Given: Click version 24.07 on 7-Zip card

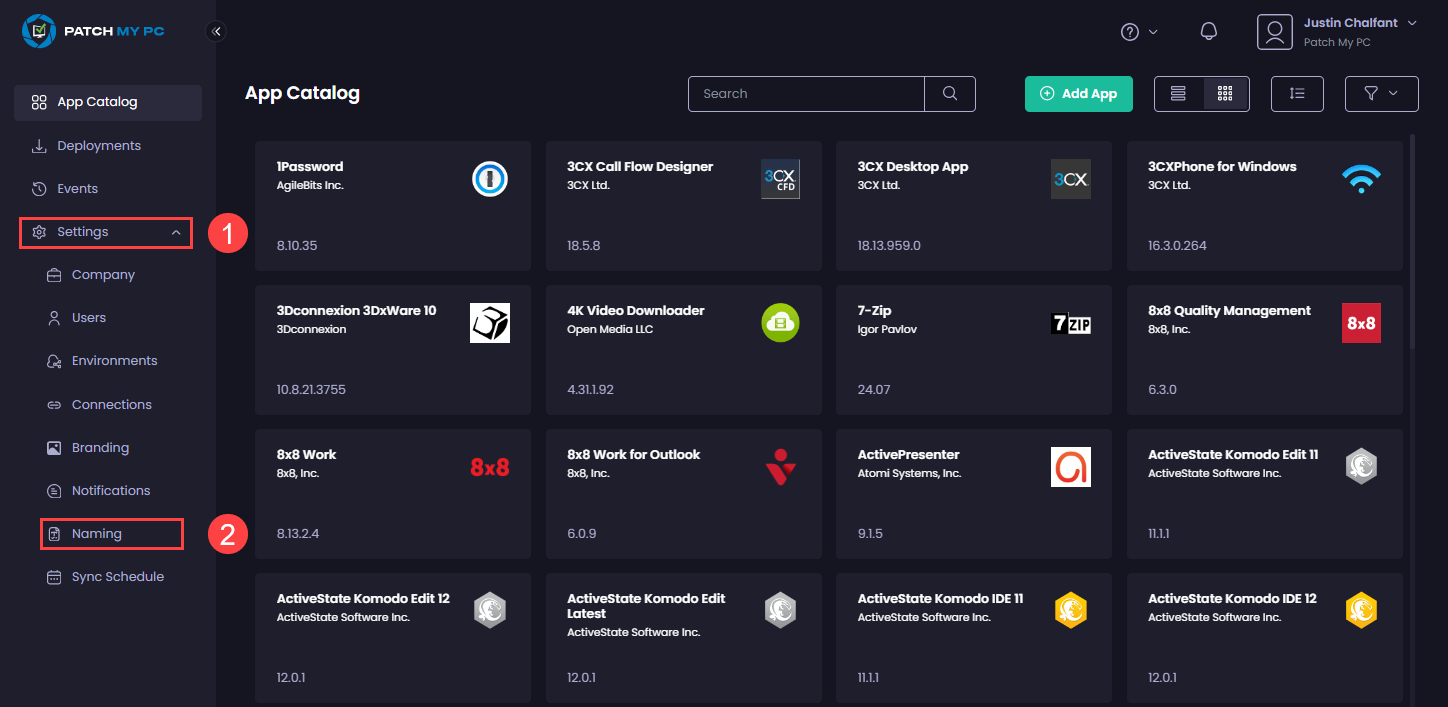Looking at the screenshot, I should [x=874, y=389].
